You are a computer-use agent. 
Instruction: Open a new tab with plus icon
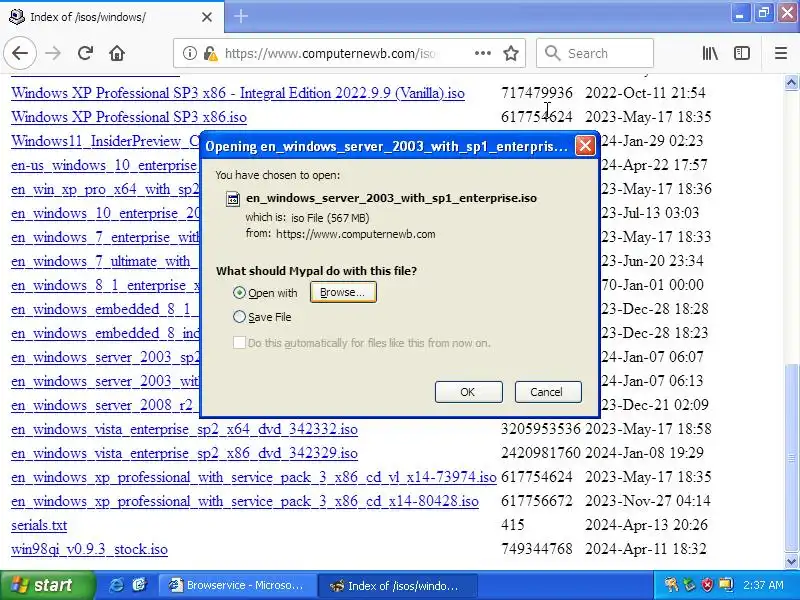pos(240,17)
